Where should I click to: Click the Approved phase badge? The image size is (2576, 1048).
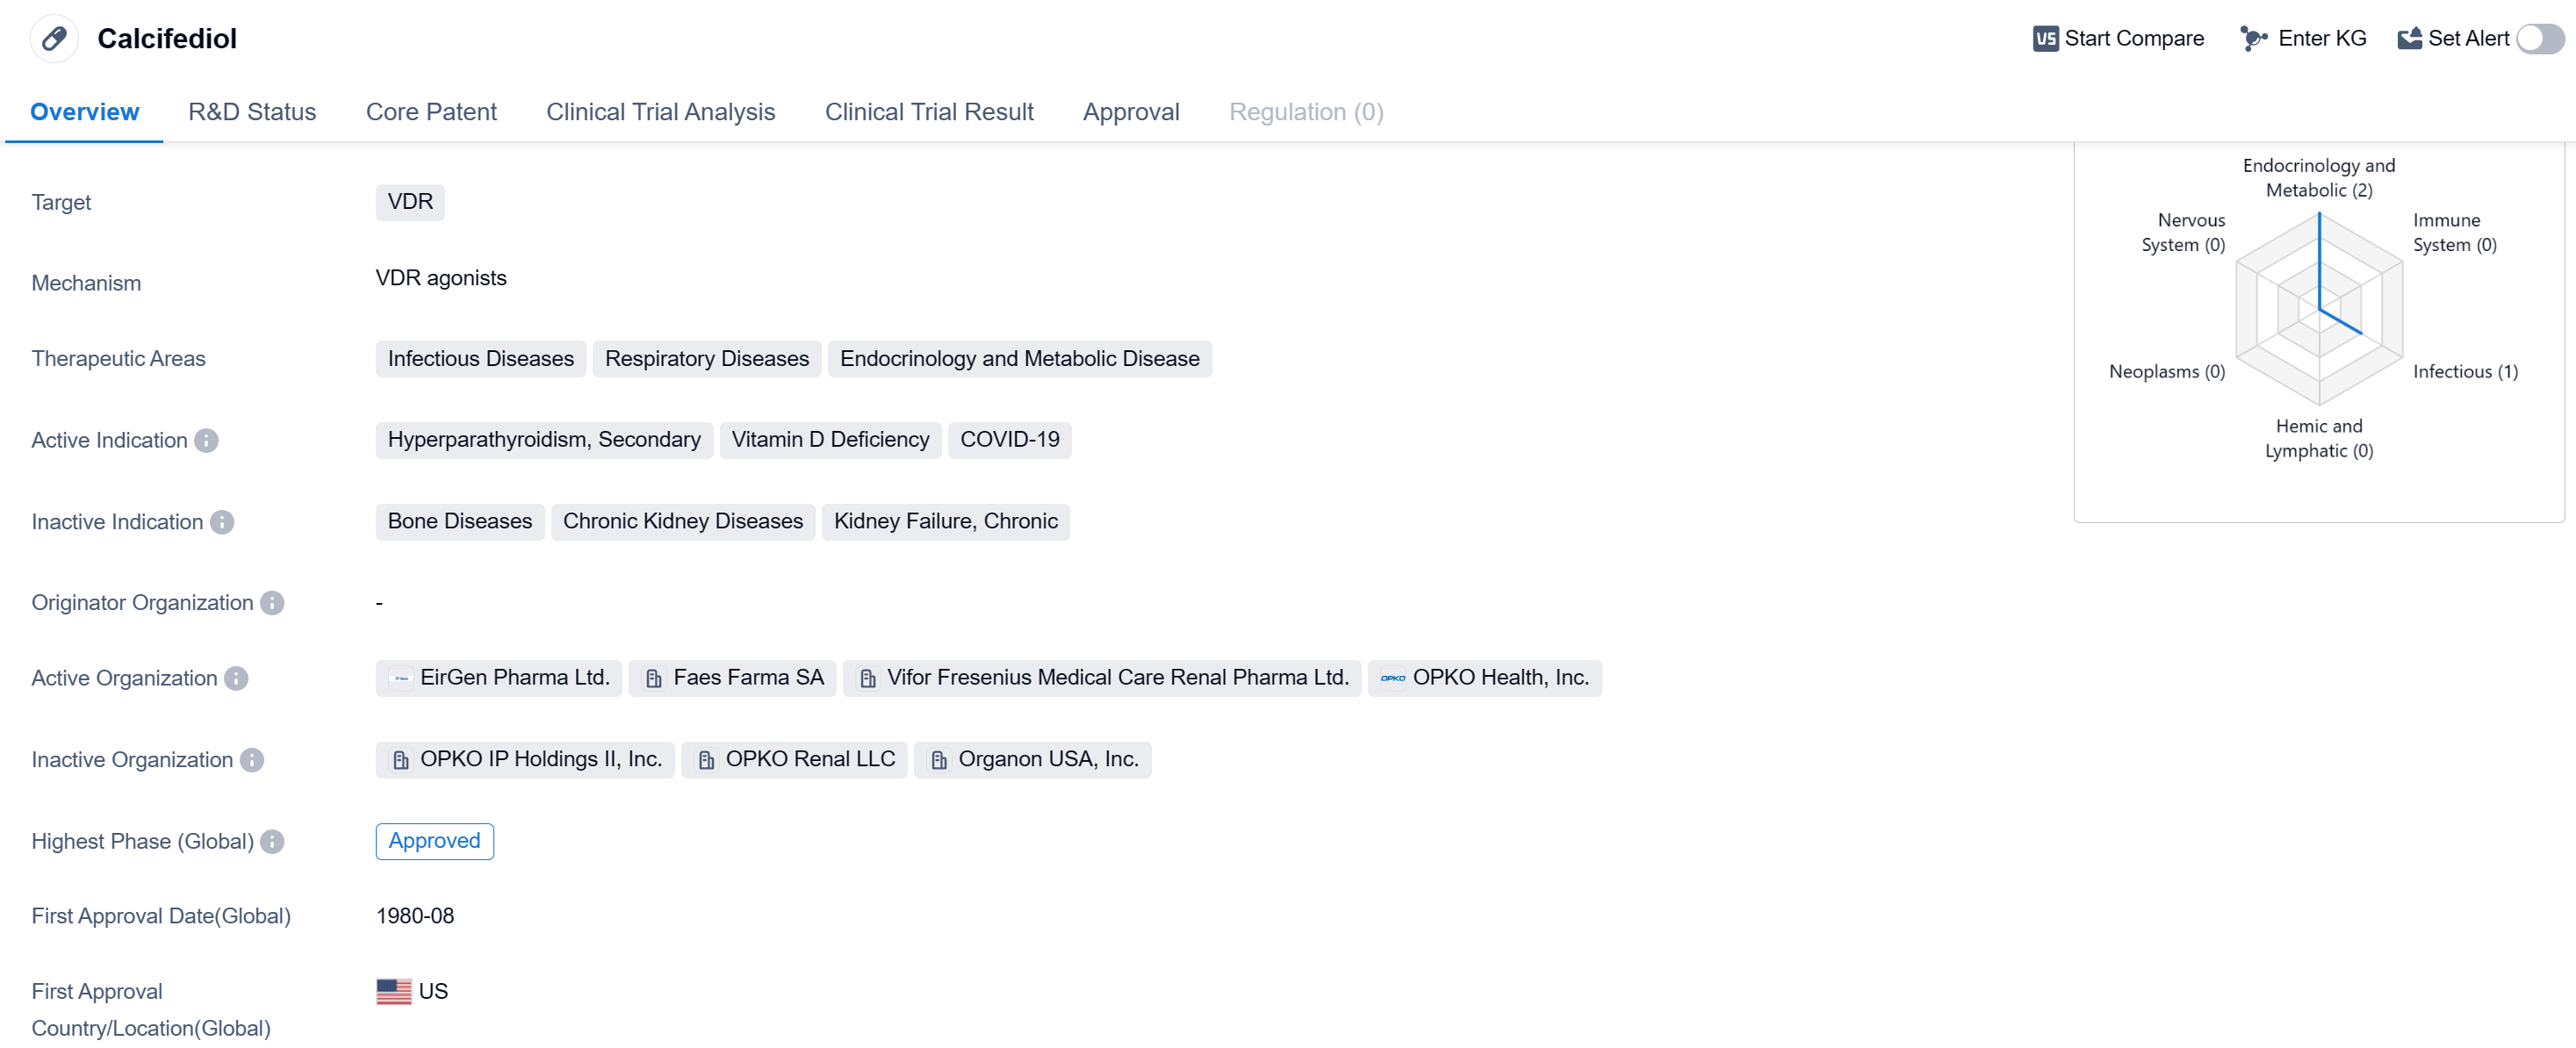[434, 841]
